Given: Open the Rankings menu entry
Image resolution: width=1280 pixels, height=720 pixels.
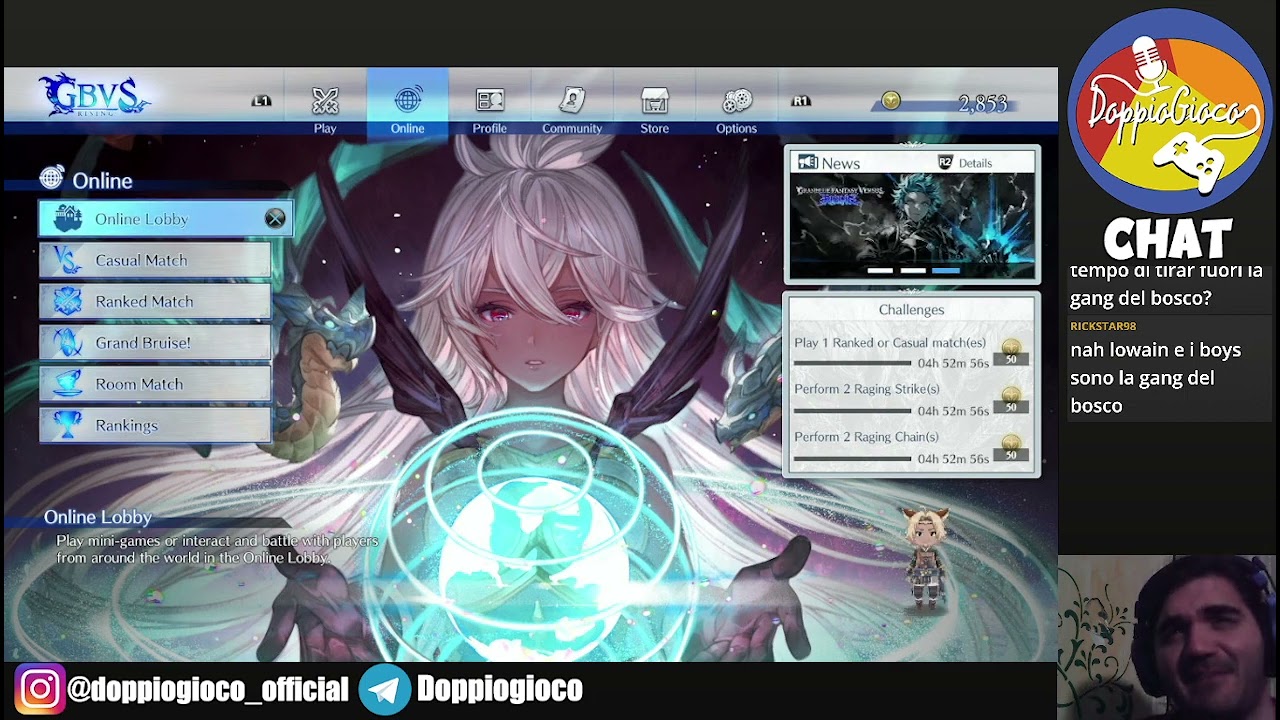Looking at the screenshot, I should [x=155, y=425].
